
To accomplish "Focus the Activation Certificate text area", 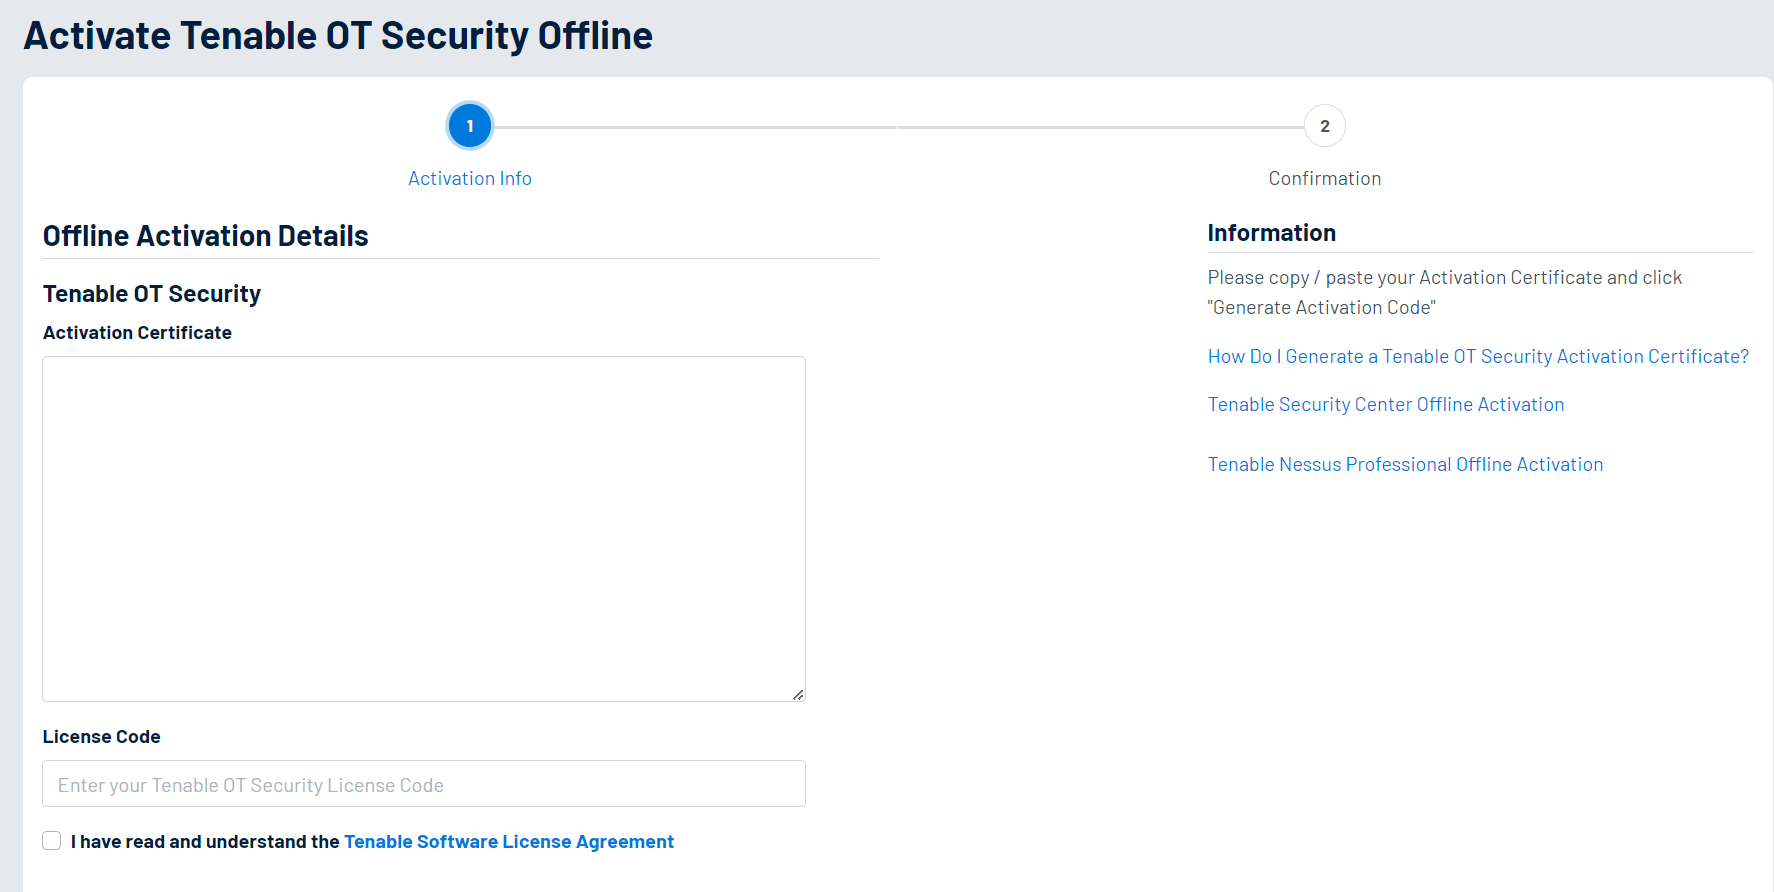I will tap(423, 528).
